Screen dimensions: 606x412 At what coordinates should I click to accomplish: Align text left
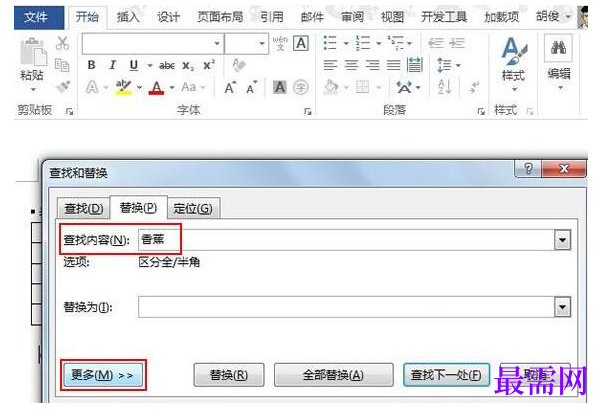(330, 65)
